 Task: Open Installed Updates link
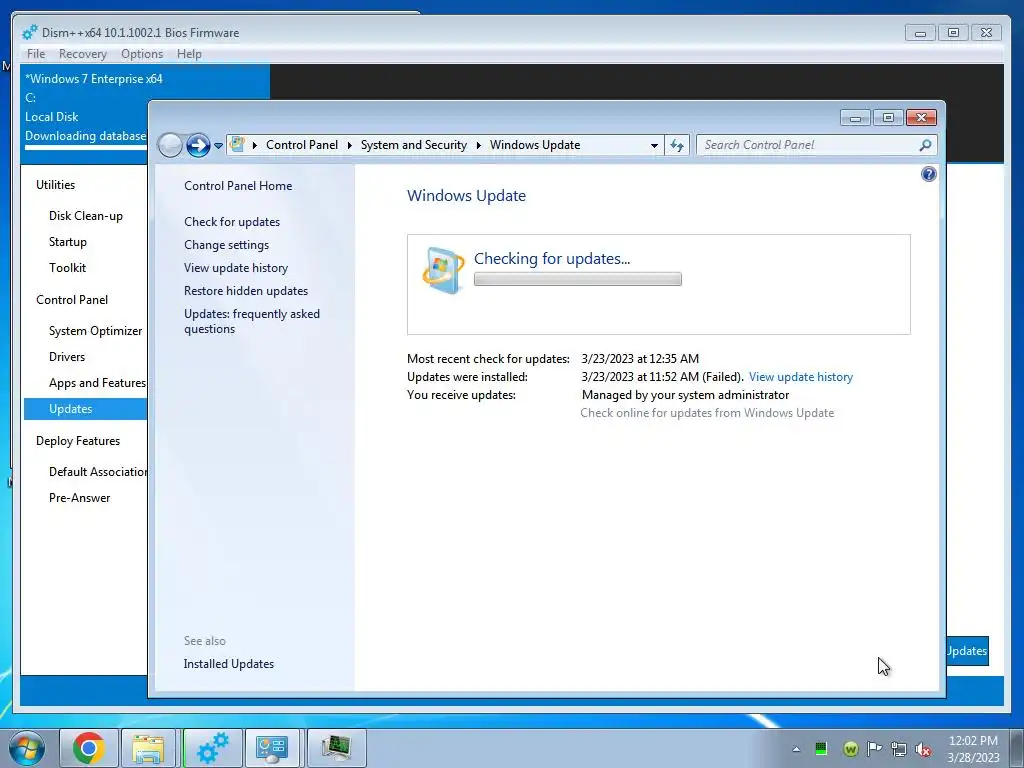click(x=229, y=664)
